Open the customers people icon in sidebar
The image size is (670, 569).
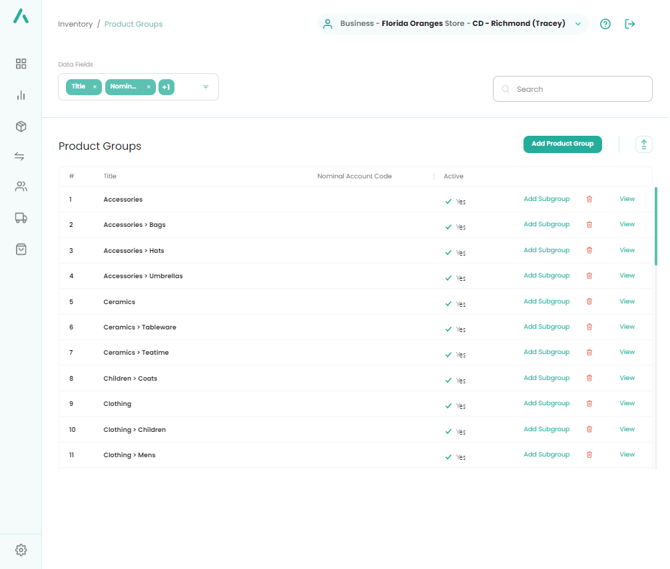click(x=21, y=187)
